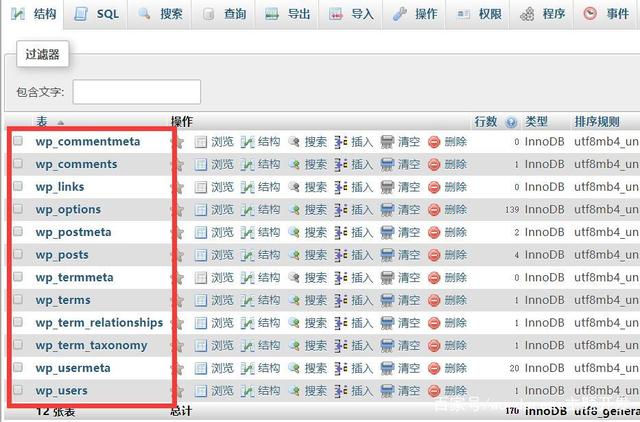Favorite wp_commentmeta with star icon

pos(177,142)
